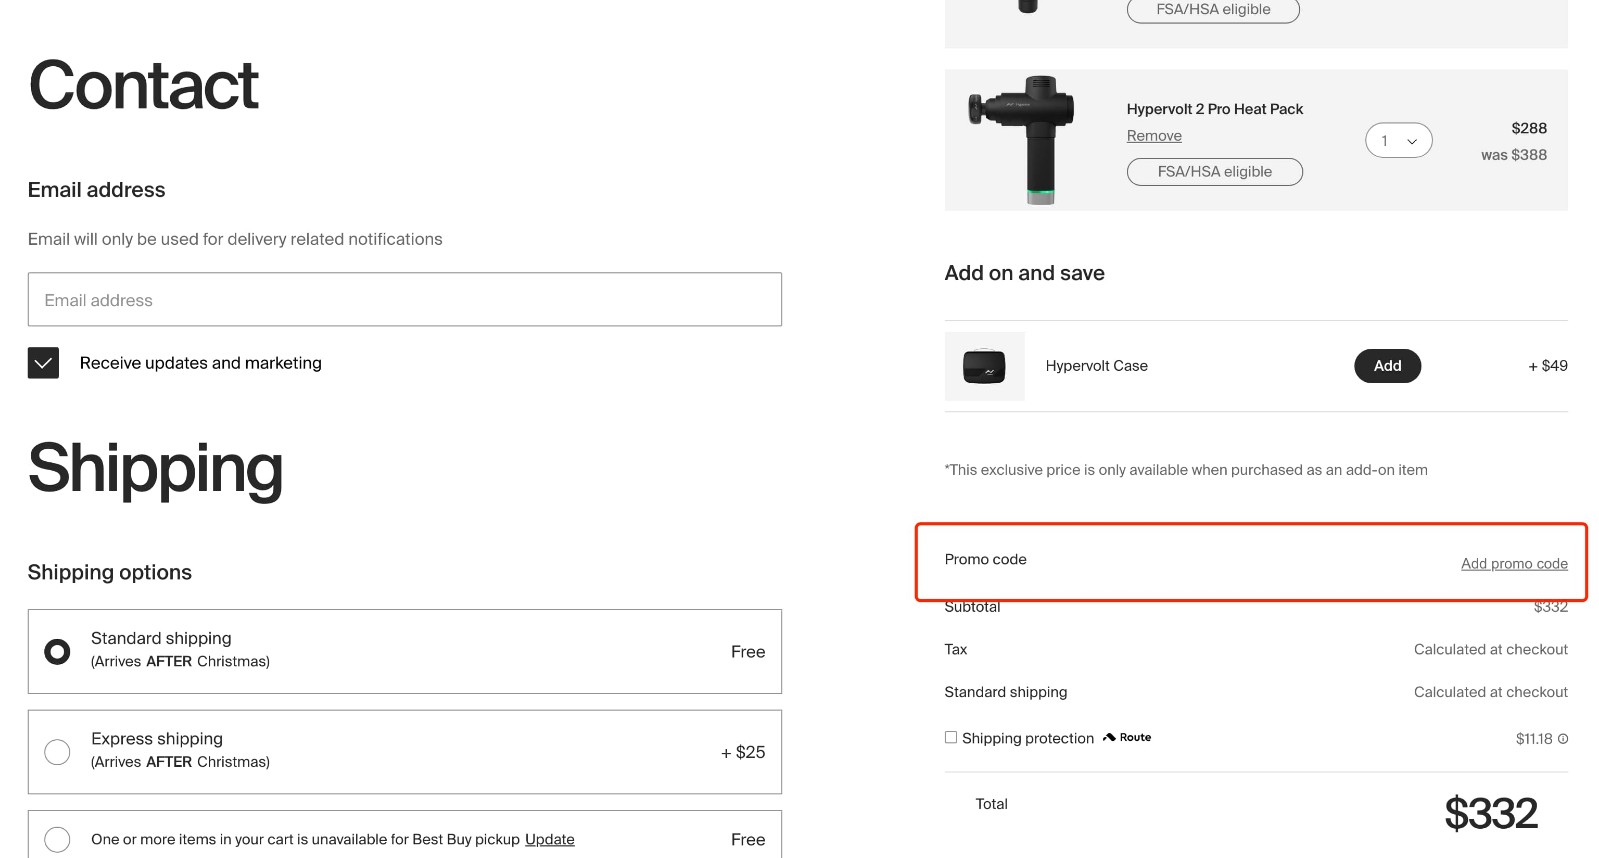Image resolution: width=1599 pixels, height=858 pixels.
Task: Click the Express shipping + $25 price
Action: (x=743, y=752)
